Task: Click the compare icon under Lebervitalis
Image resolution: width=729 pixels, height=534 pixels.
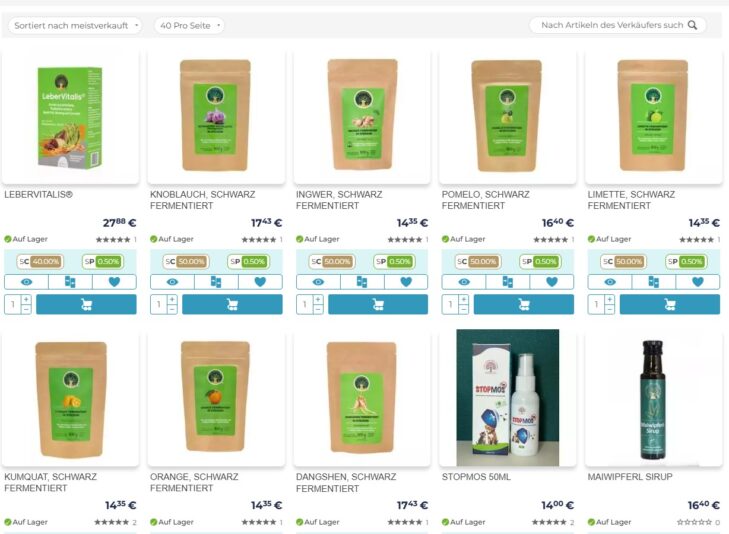Action: [x=70, y=282]
